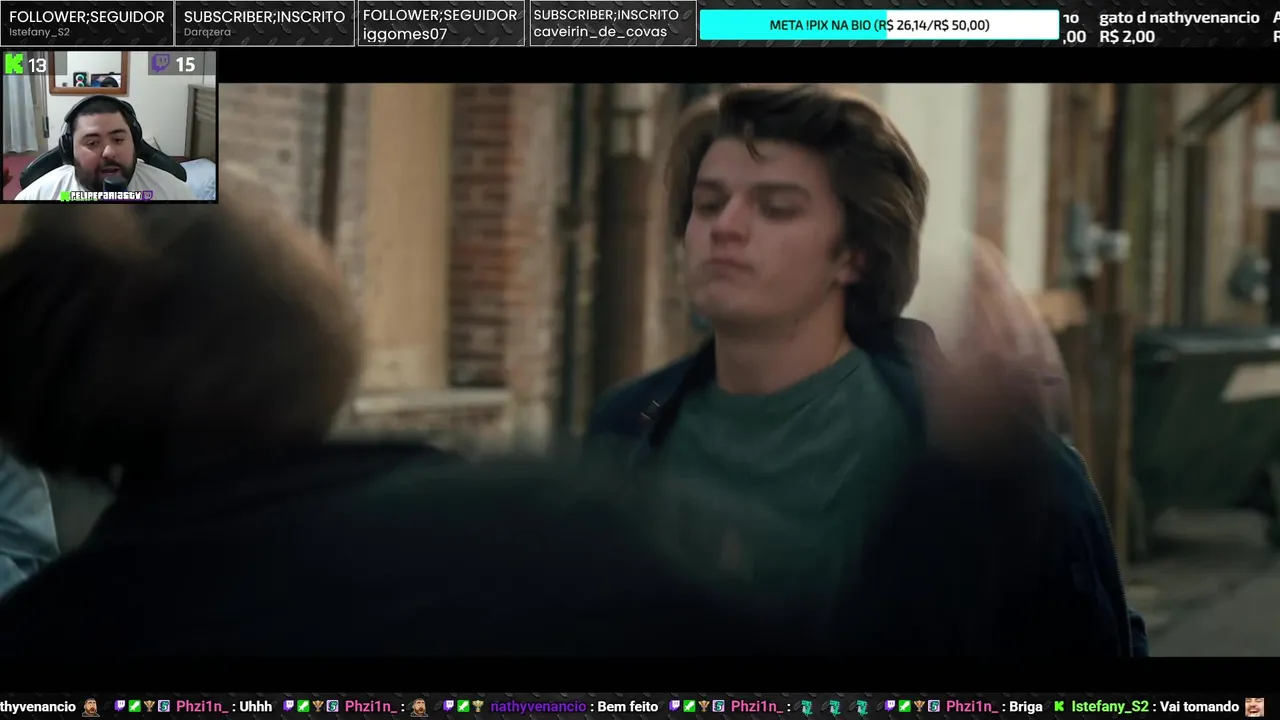Click the Kick badge before Istefany_S2
This screenshot has width=1280, height=720.
[1059, 706]
